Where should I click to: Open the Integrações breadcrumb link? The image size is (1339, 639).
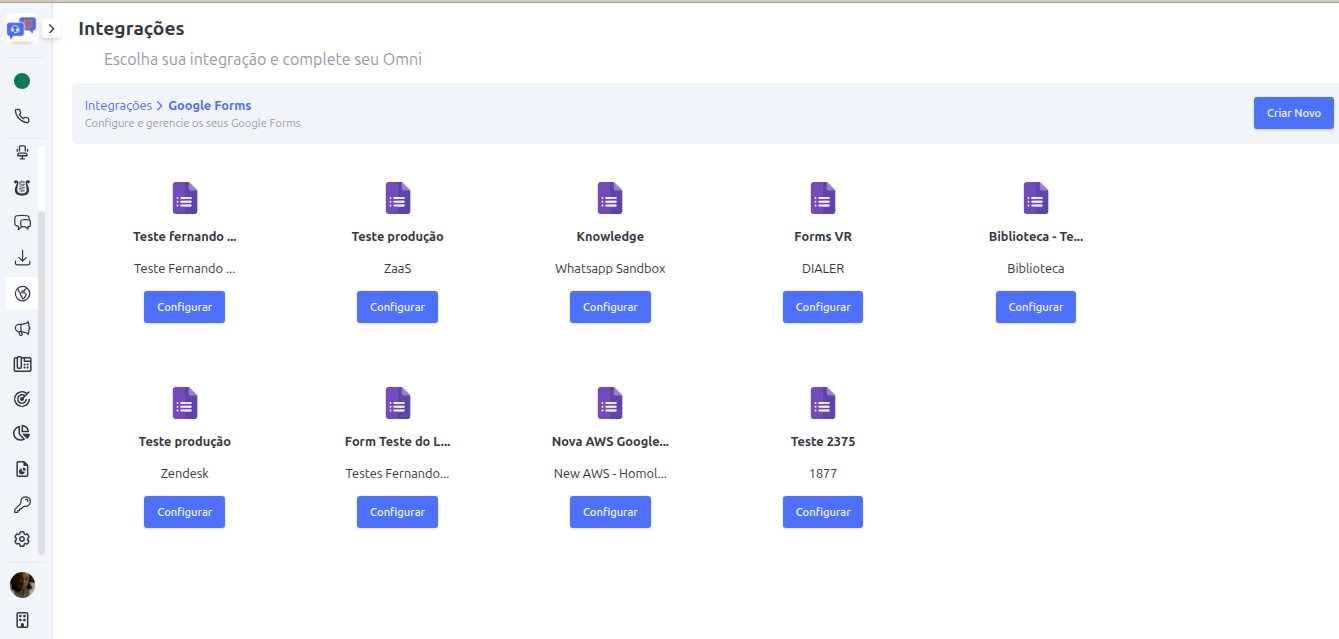pyautogui.click(x=118, y=105)
